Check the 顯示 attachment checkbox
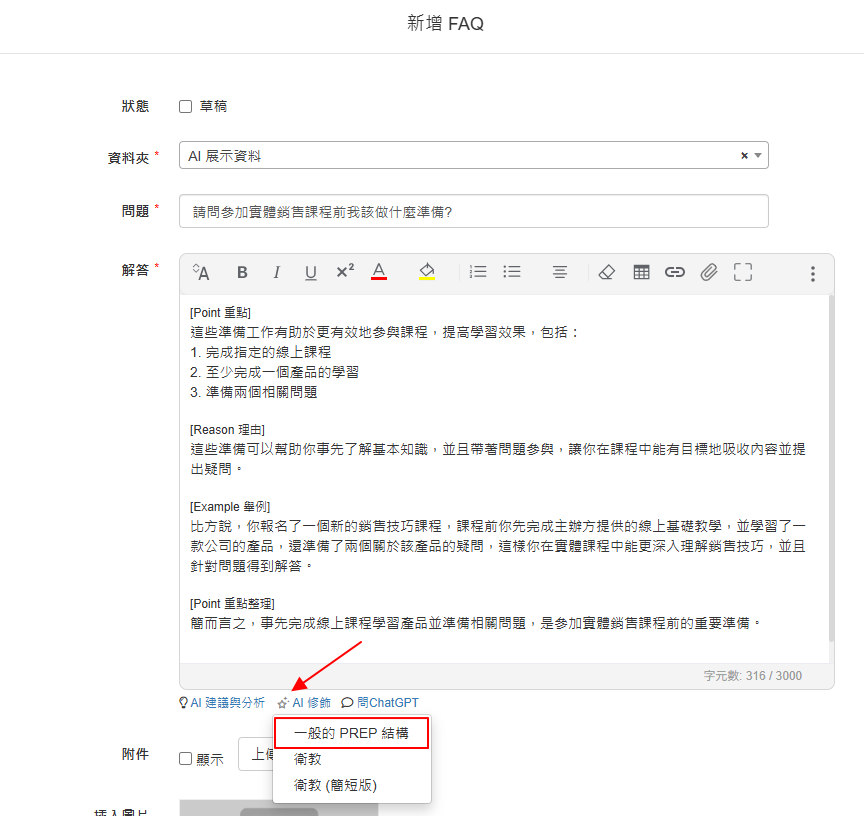 pos(186,759)
